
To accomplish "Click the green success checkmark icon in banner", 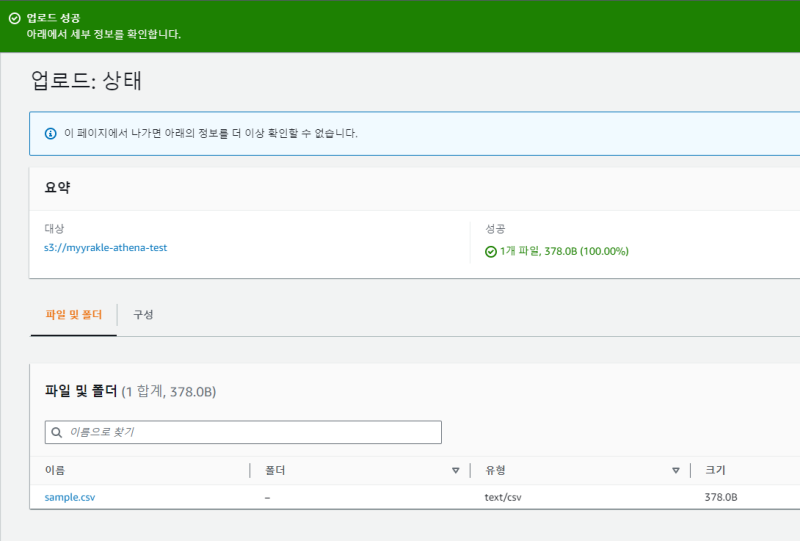I will point(14,18).
